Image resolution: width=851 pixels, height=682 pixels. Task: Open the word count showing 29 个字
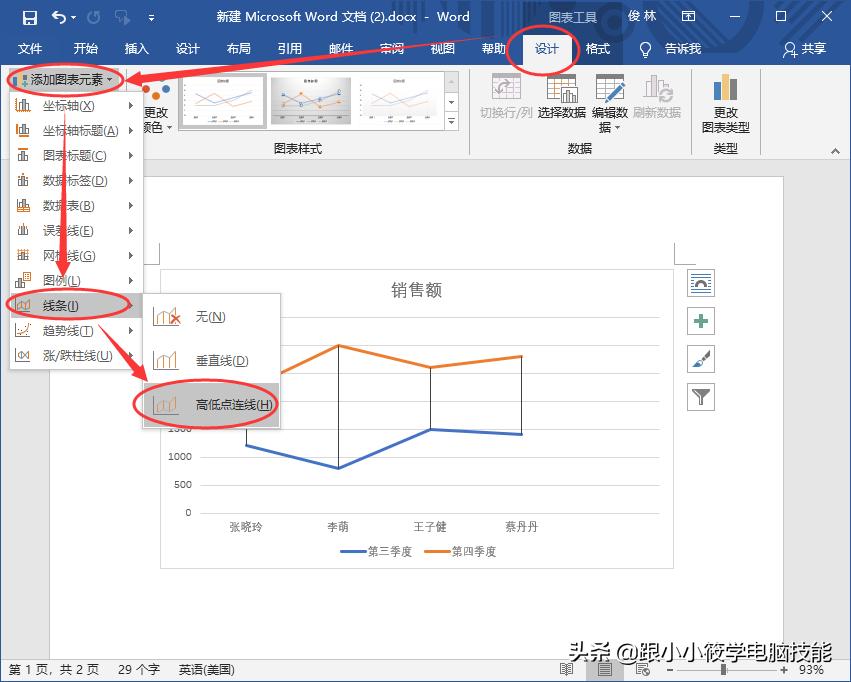pos(138,670)
